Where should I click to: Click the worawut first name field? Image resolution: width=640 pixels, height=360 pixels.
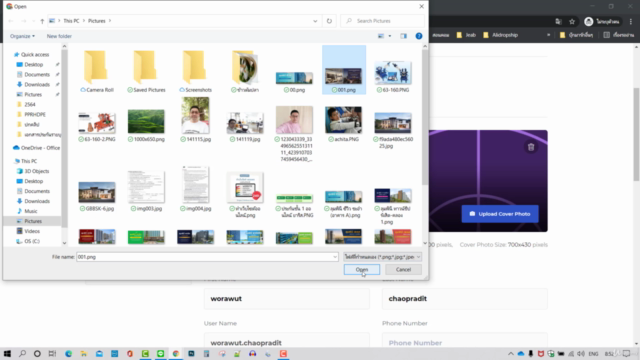(287, 299)
